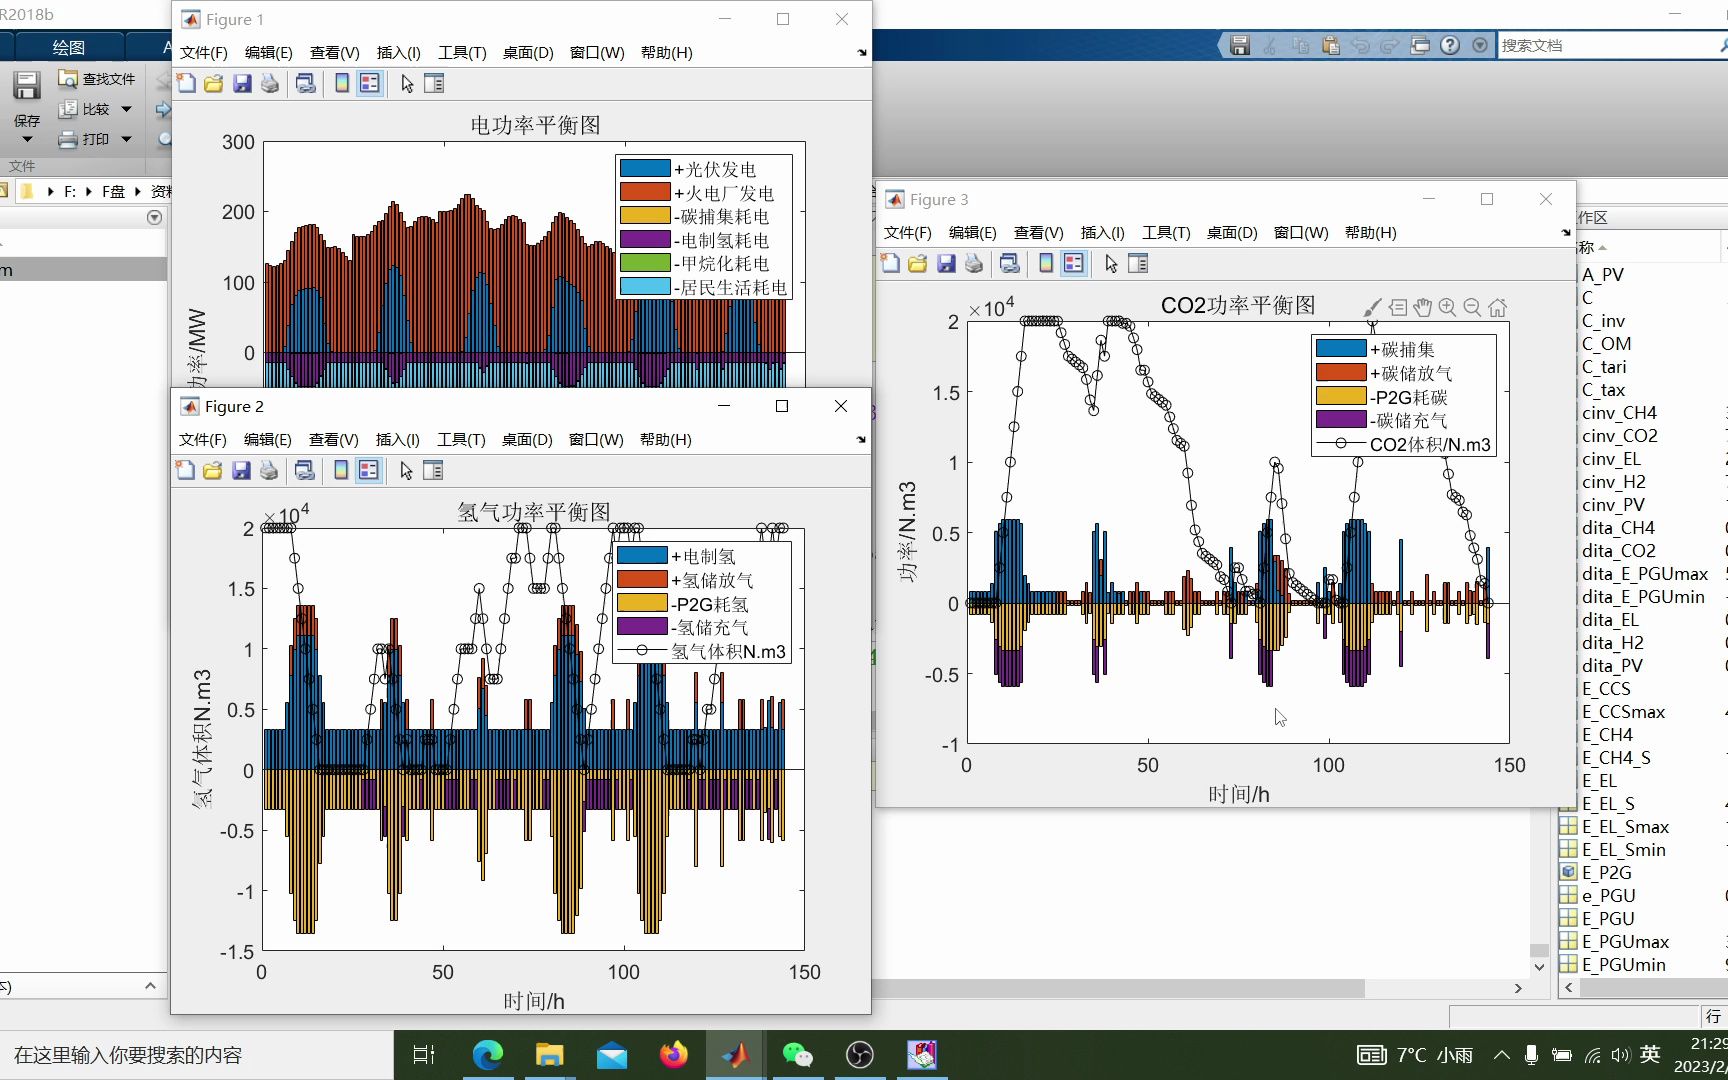The height and width of the screenshot is (1080, 1728).
Task: Select zoom out tool on CO2 axes
Action: (x=1472, y=308)
